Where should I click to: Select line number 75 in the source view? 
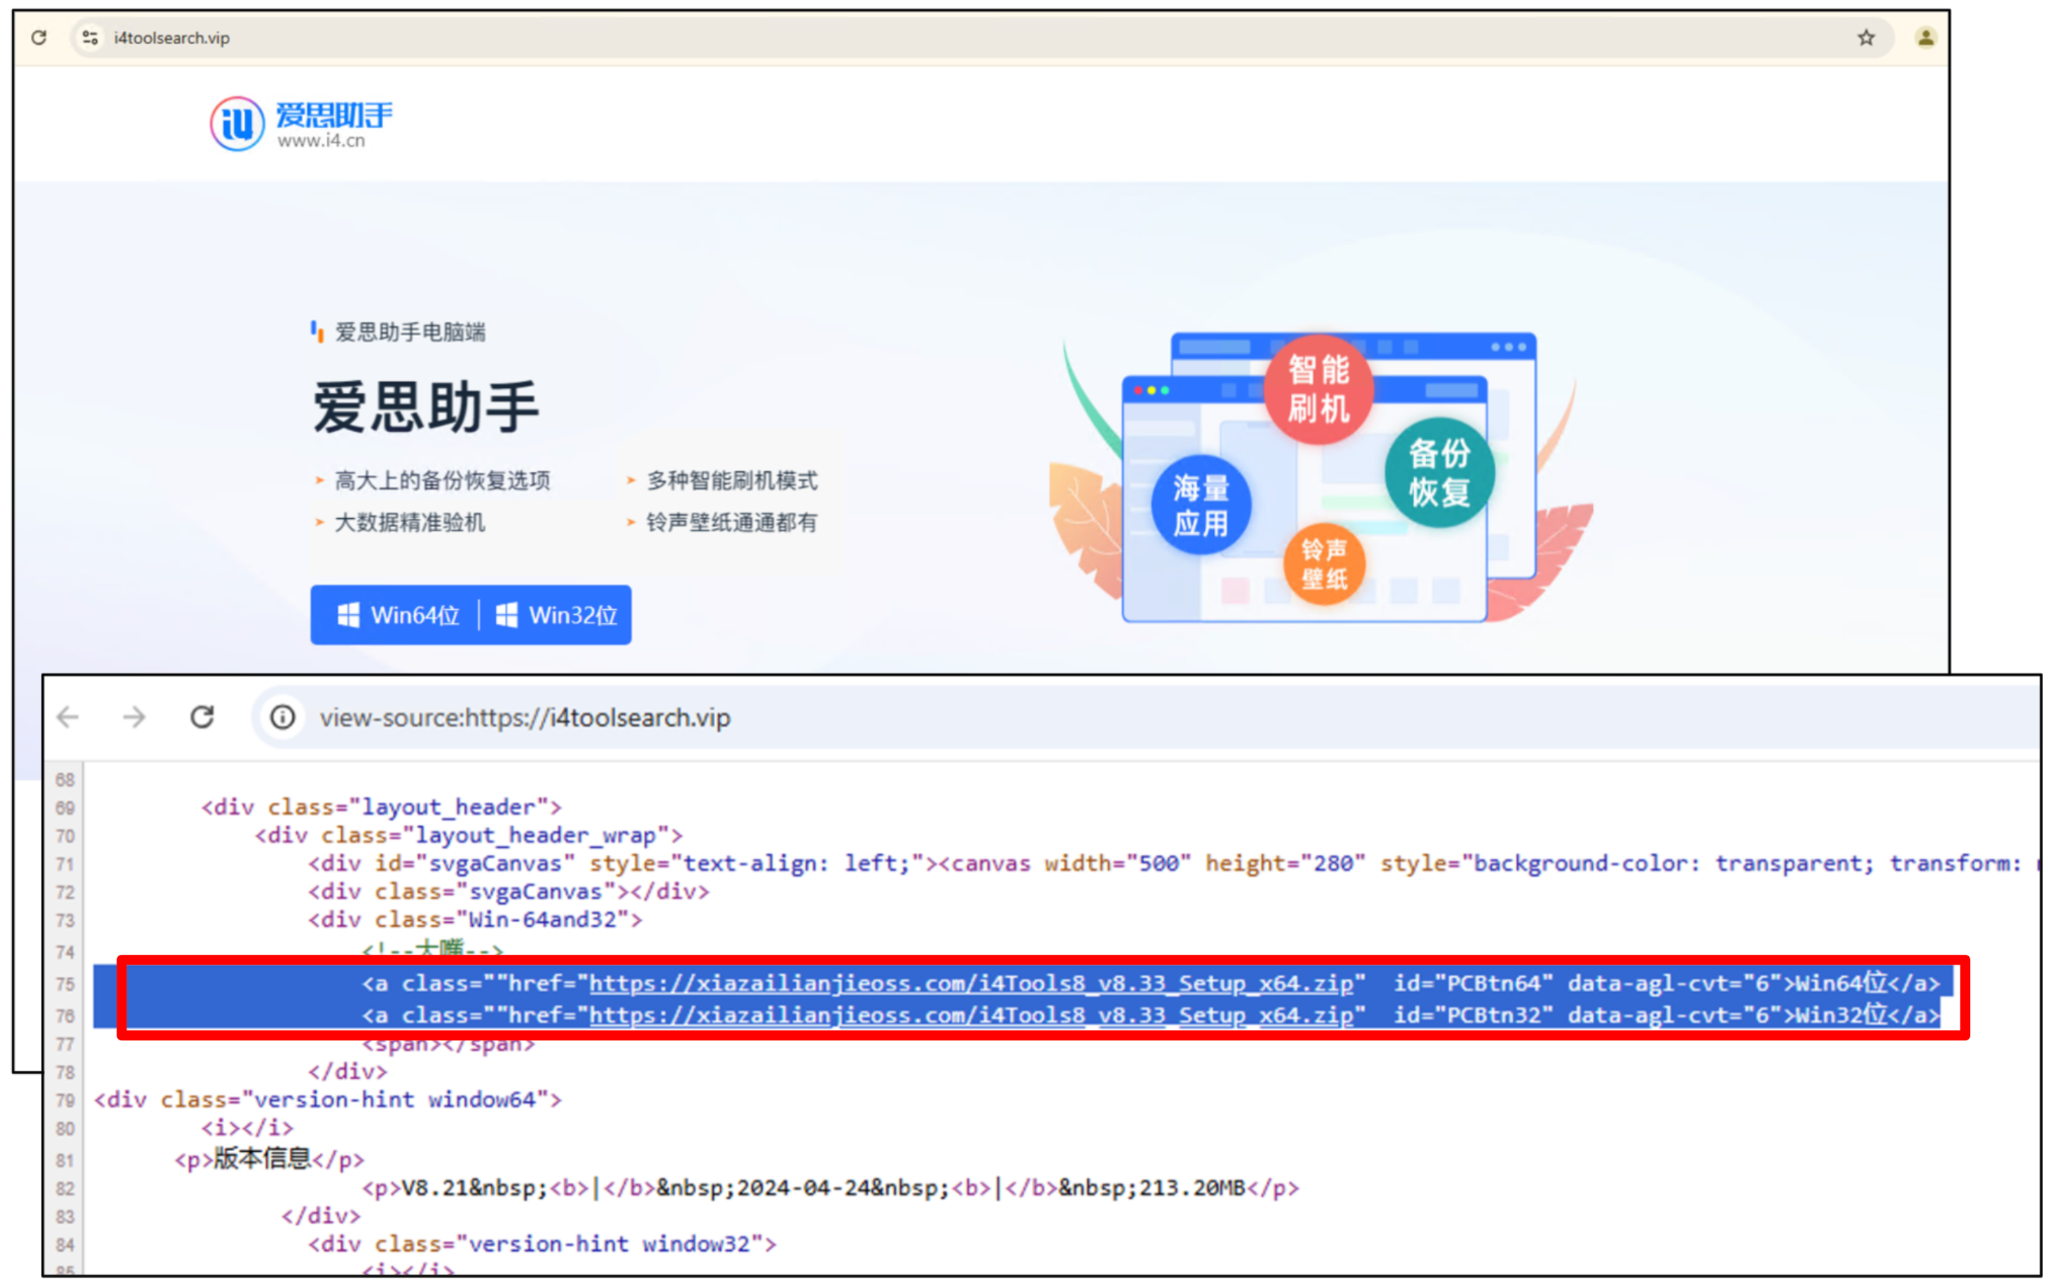click(66, 983)
